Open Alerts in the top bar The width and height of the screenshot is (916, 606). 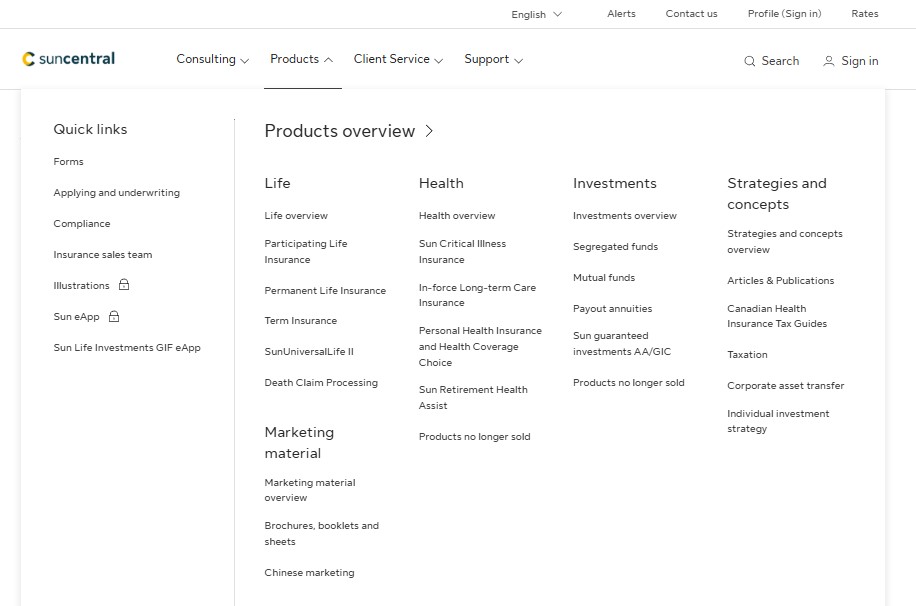pyautogui.click(x=621, y=14)
